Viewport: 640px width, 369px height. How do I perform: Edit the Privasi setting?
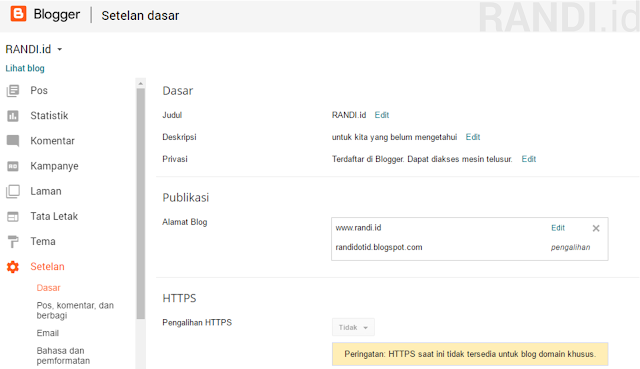pyautogui.click(x=529, y=159)
